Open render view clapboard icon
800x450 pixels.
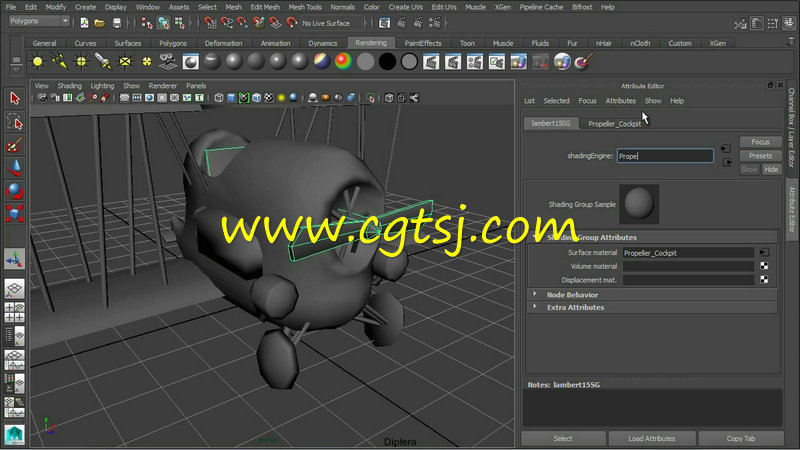[384, 23]
